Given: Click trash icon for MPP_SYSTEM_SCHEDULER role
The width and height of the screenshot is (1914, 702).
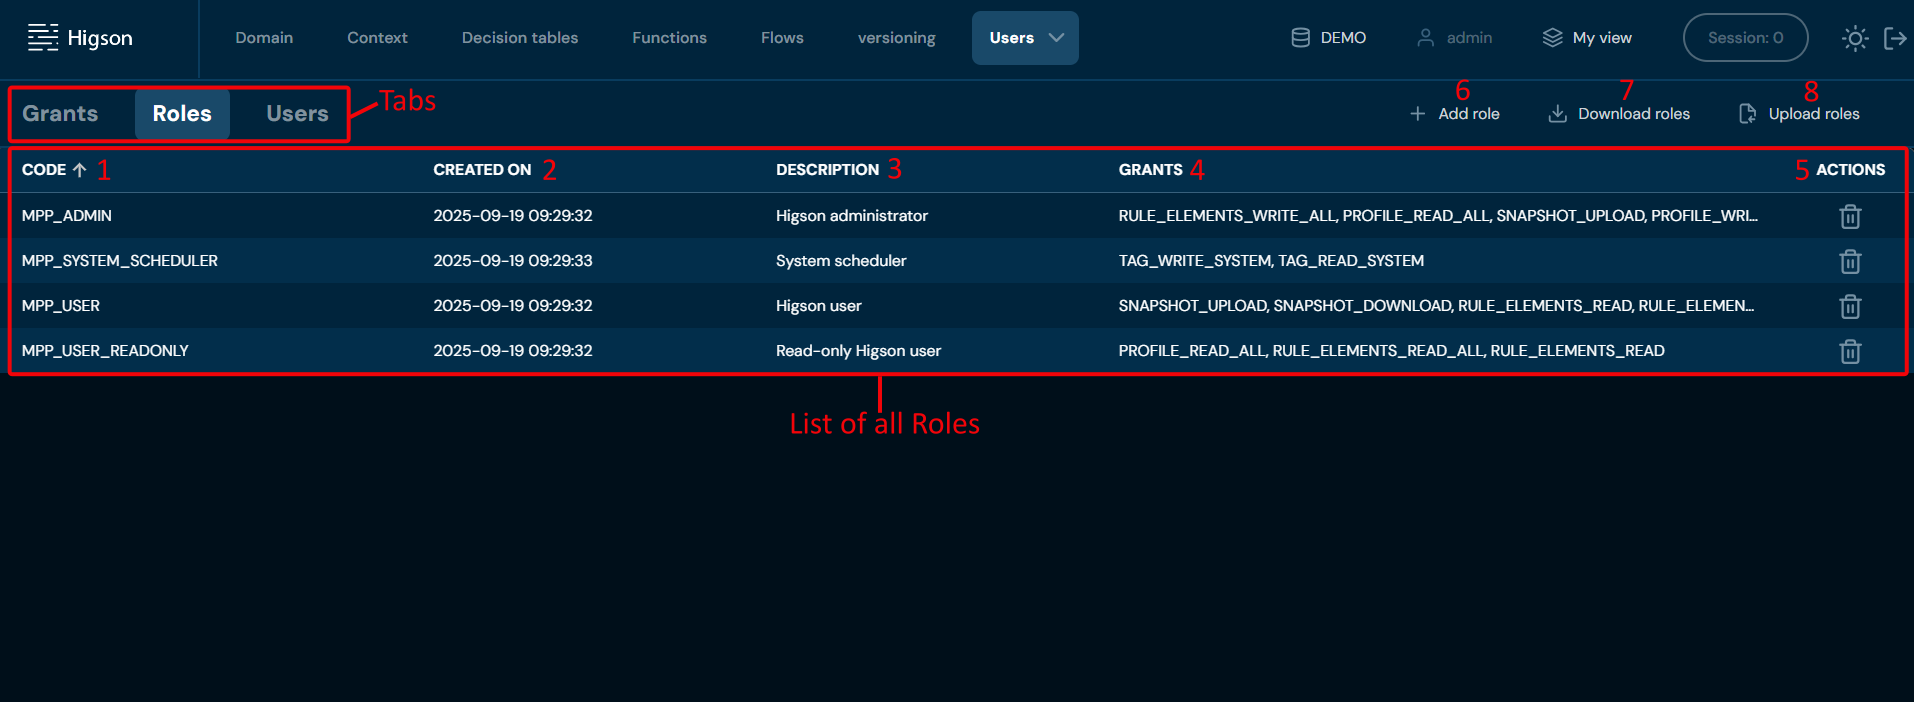Looking at the screenshot, I should (x=1849, y=261).
